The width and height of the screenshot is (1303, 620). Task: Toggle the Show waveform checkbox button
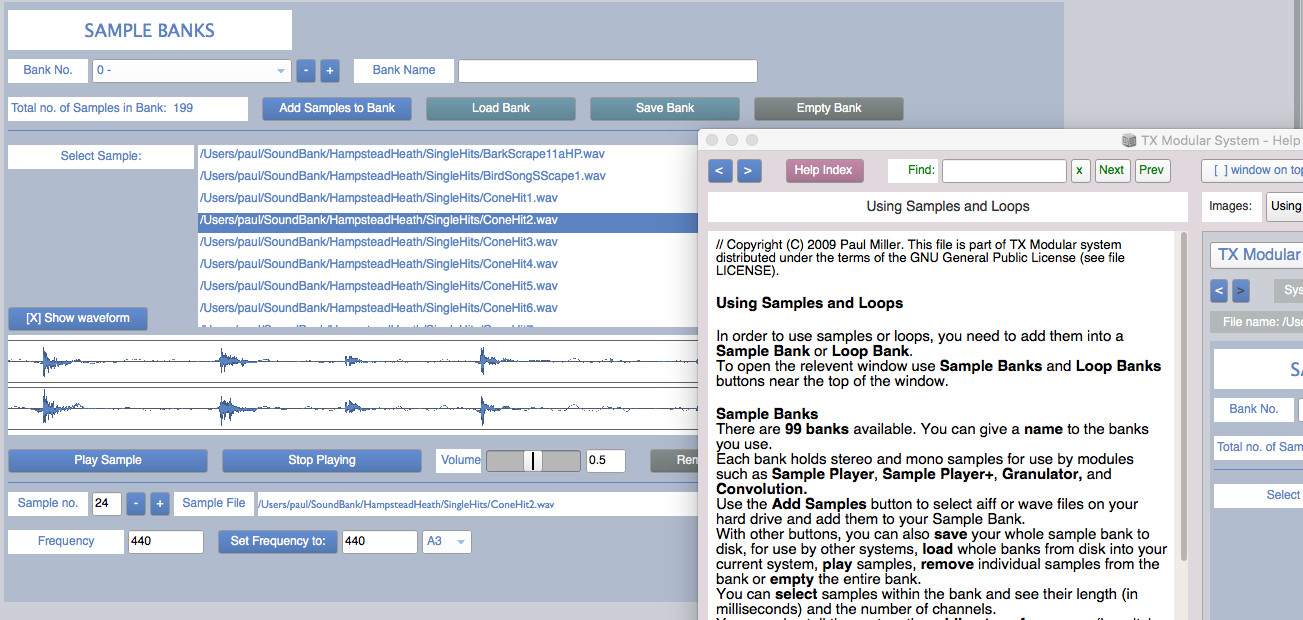pos(78,318)
